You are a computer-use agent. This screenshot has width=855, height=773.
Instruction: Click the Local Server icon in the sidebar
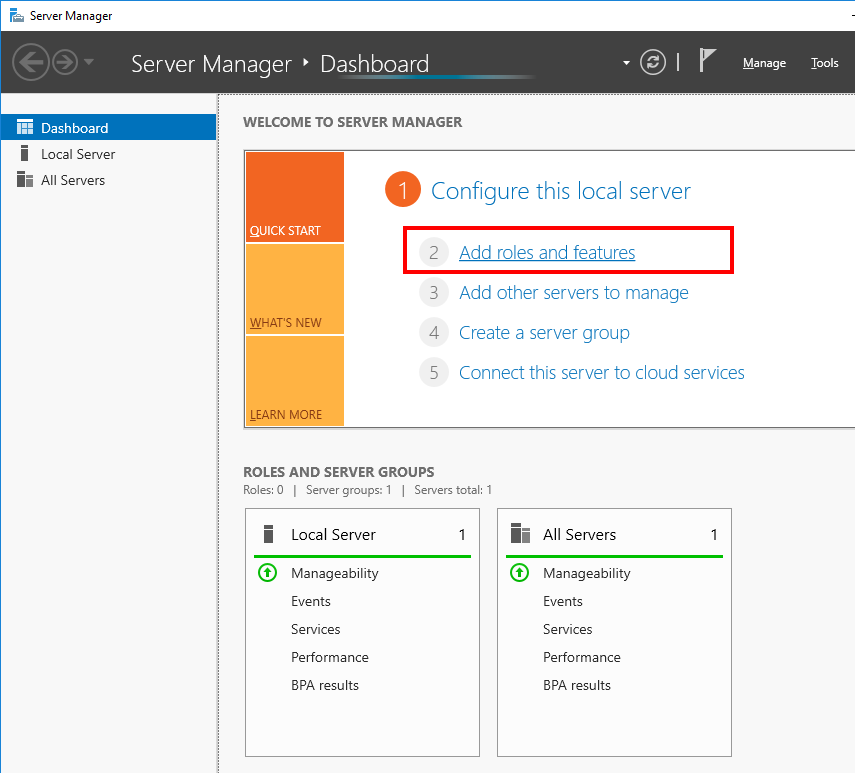pos(24,153)
